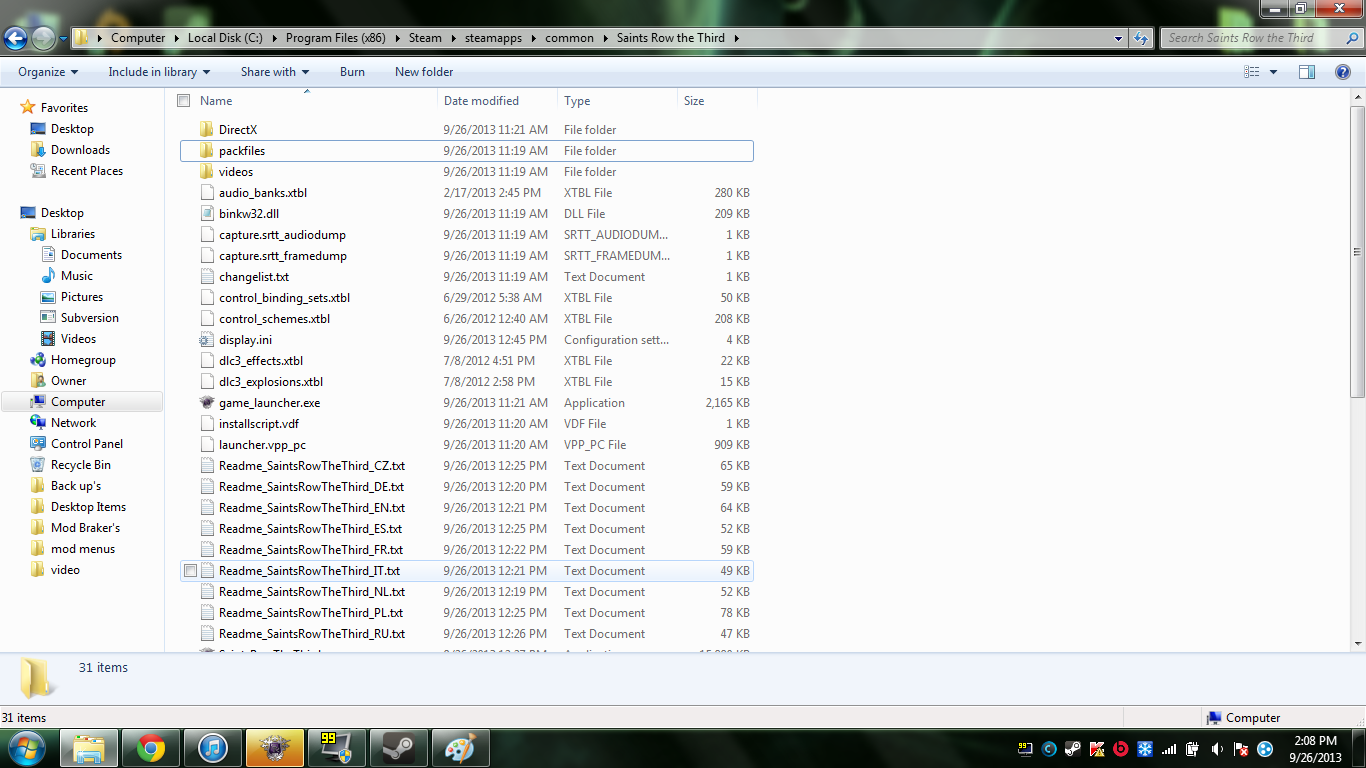Open Control Panel in navigation pane
This screenshot has height=768, width=1366.
[x=87, y=444]
